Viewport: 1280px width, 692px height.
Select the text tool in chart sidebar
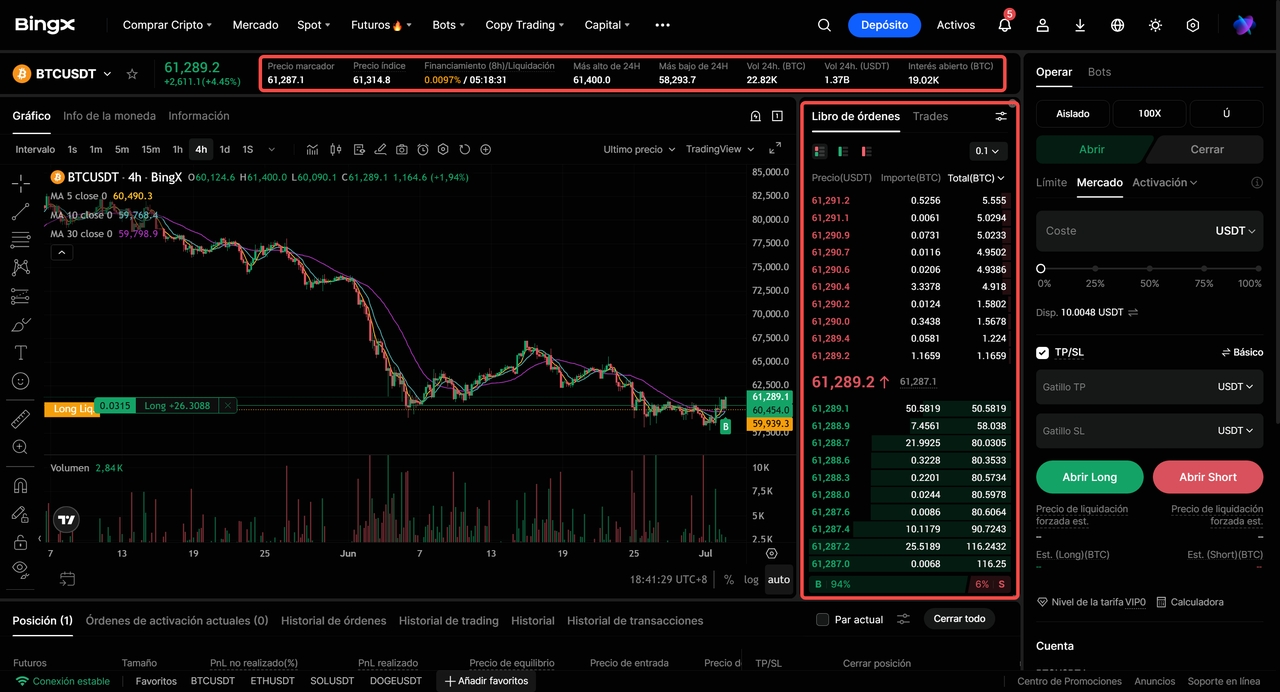pos(20,353)
